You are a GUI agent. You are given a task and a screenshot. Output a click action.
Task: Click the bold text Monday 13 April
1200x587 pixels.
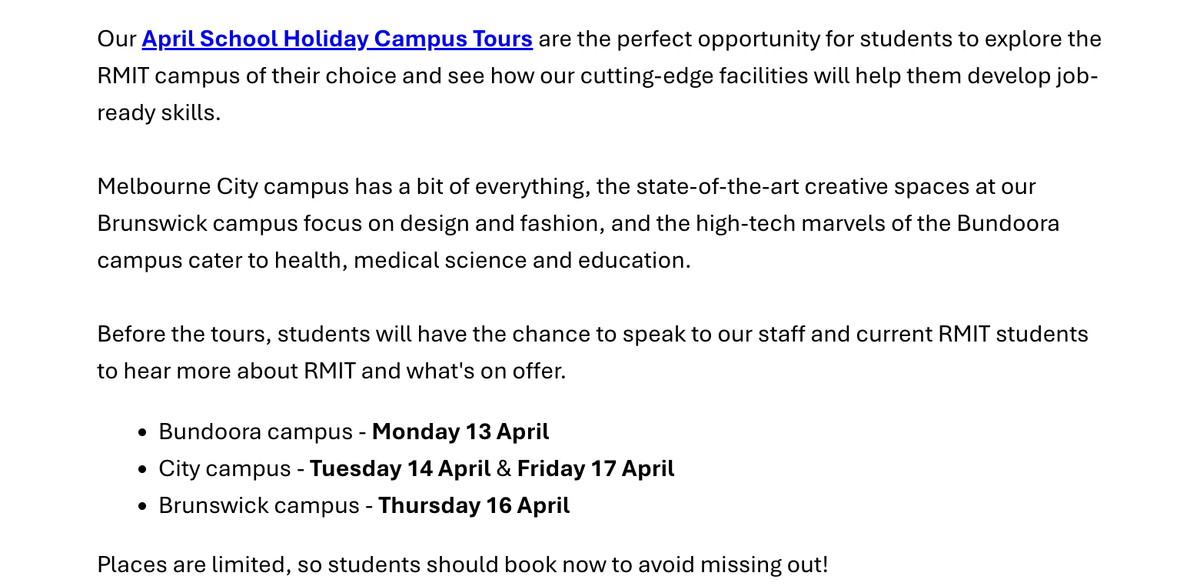coord(460,432)
